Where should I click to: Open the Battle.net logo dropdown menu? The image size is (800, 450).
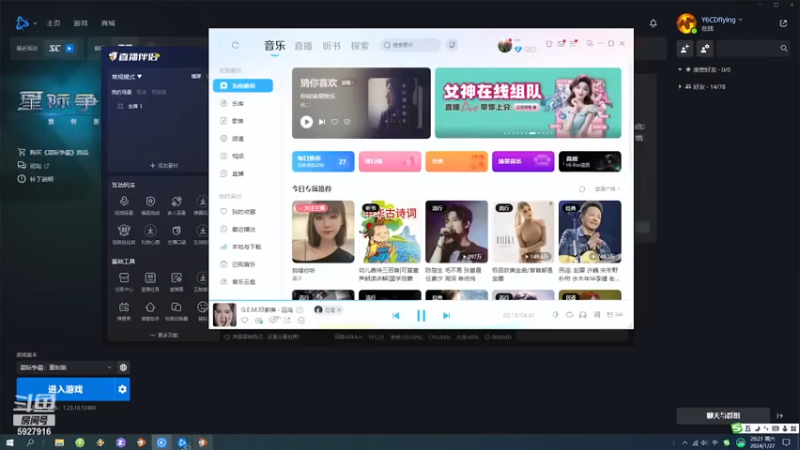tap(26, 23)
